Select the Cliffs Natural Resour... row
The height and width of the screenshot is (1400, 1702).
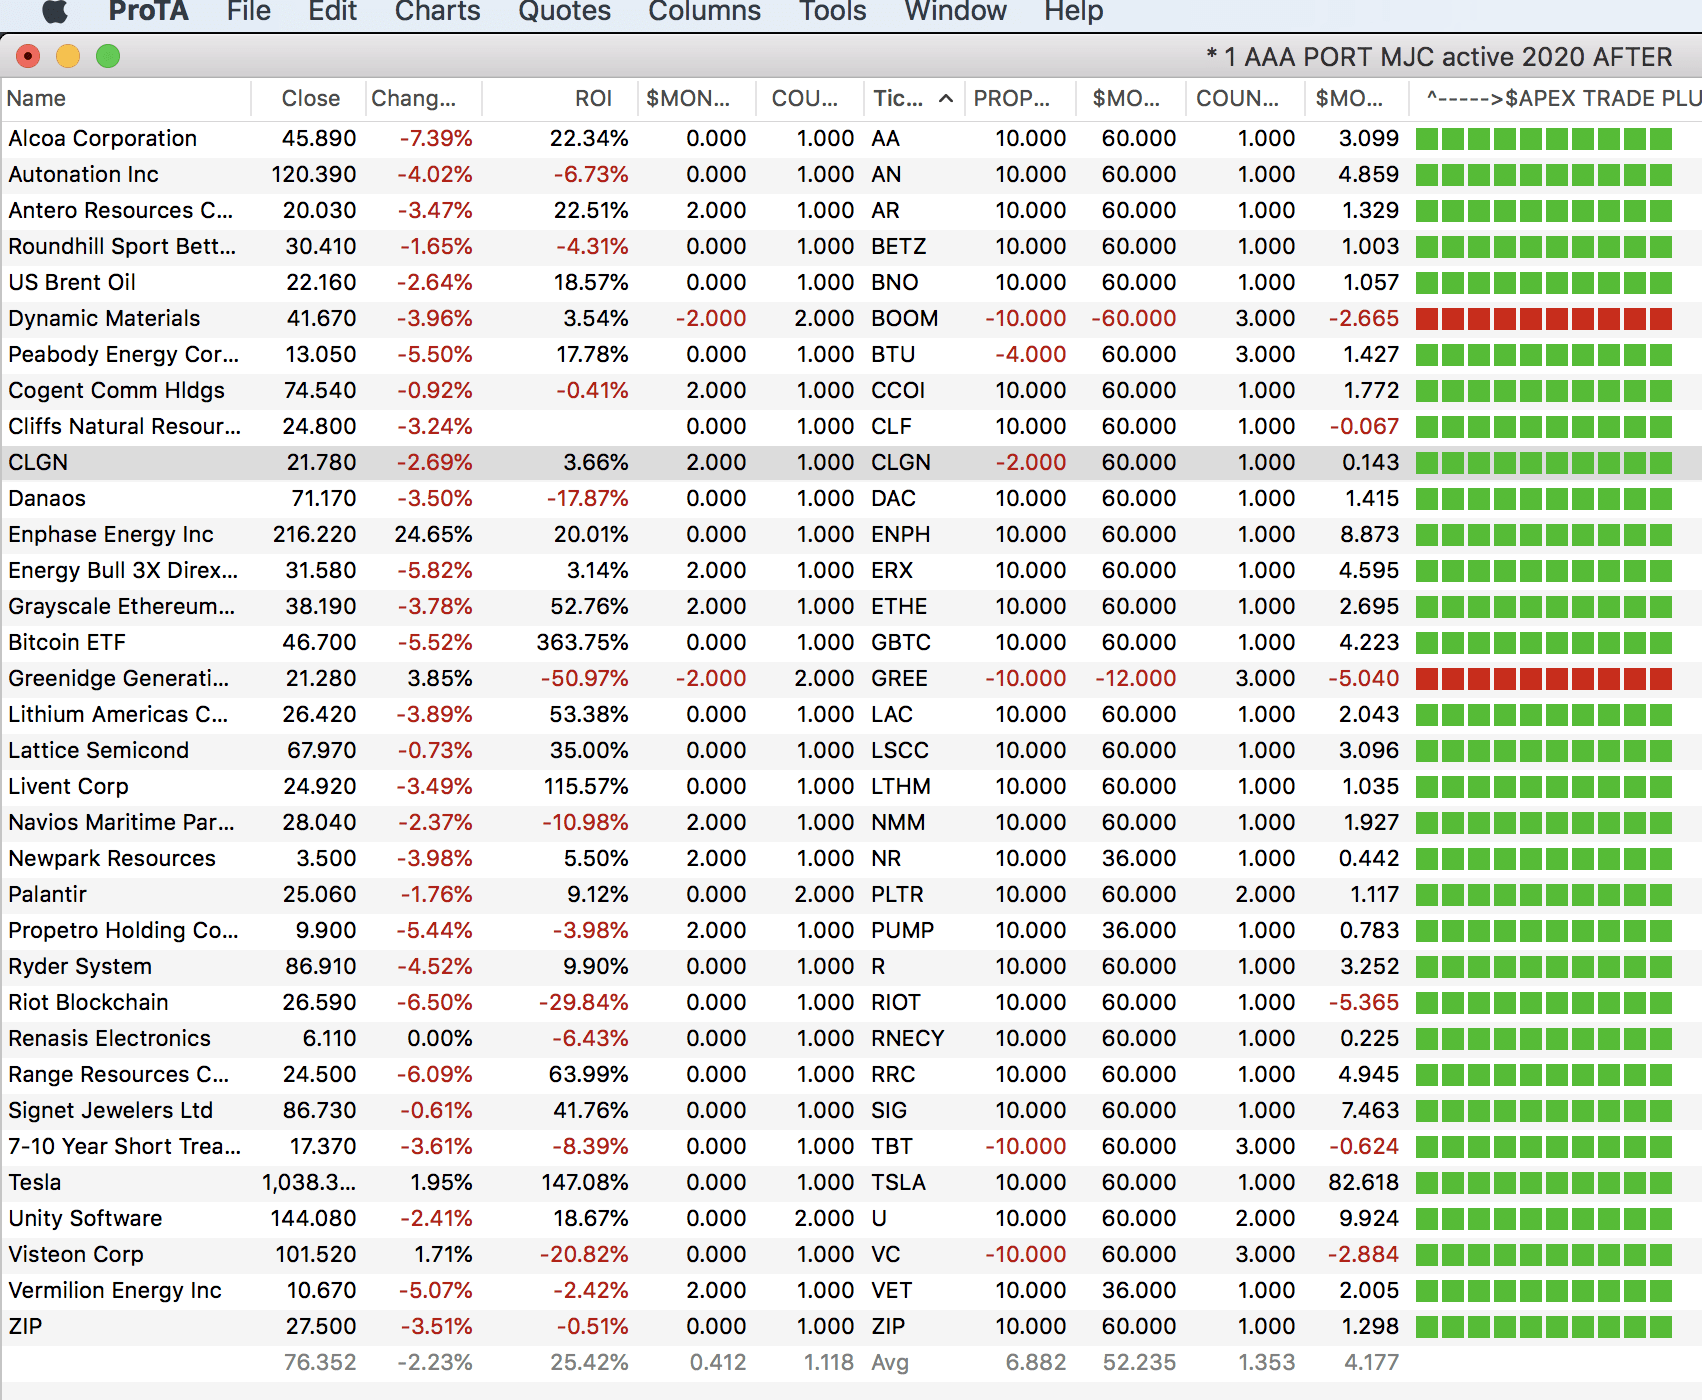pos(851,427)
